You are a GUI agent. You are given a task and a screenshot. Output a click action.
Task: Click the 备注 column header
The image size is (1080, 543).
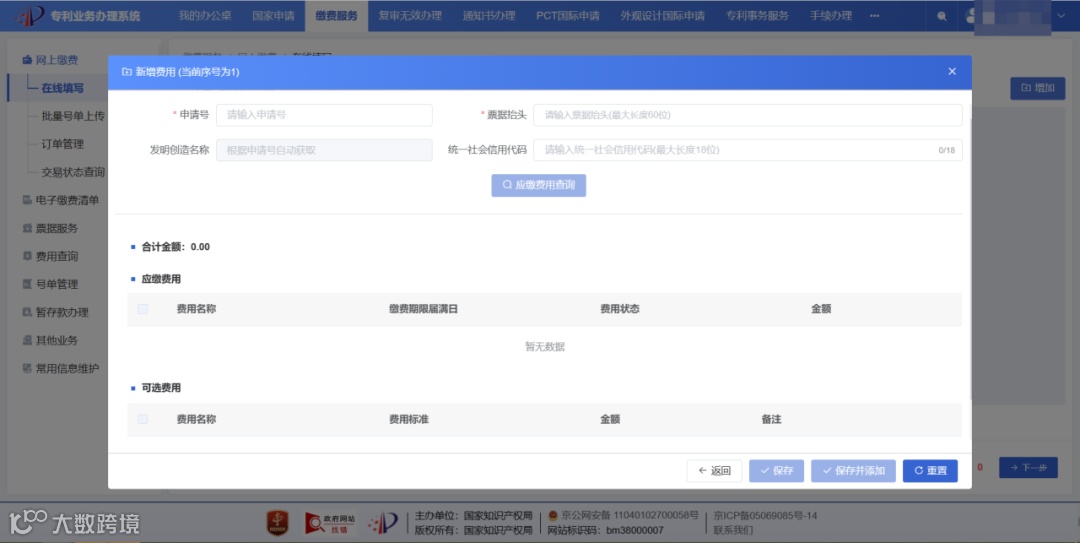(771, 419)
